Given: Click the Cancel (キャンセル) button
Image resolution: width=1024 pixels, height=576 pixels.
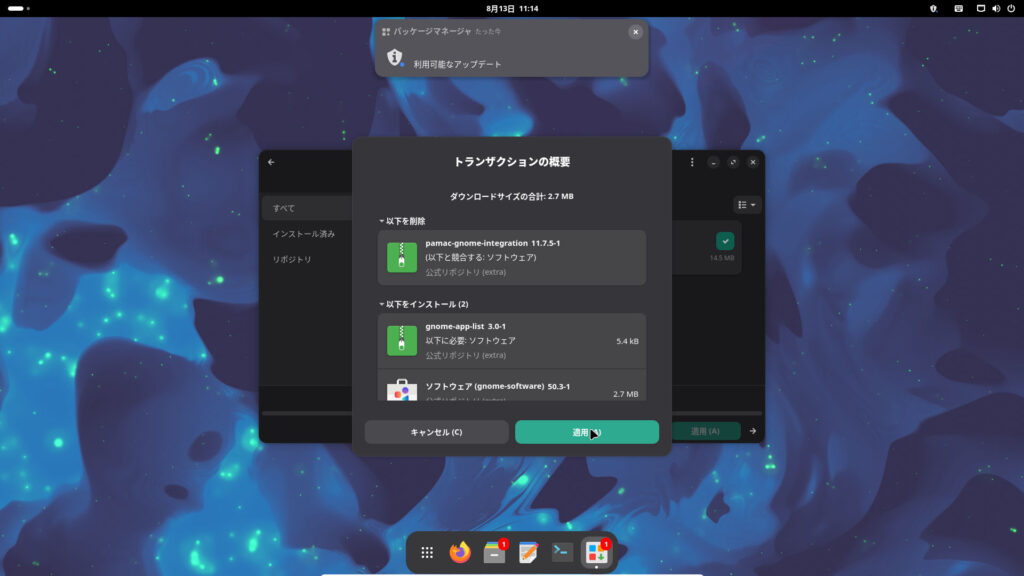Looking at the screenshot, I should 436,432.
